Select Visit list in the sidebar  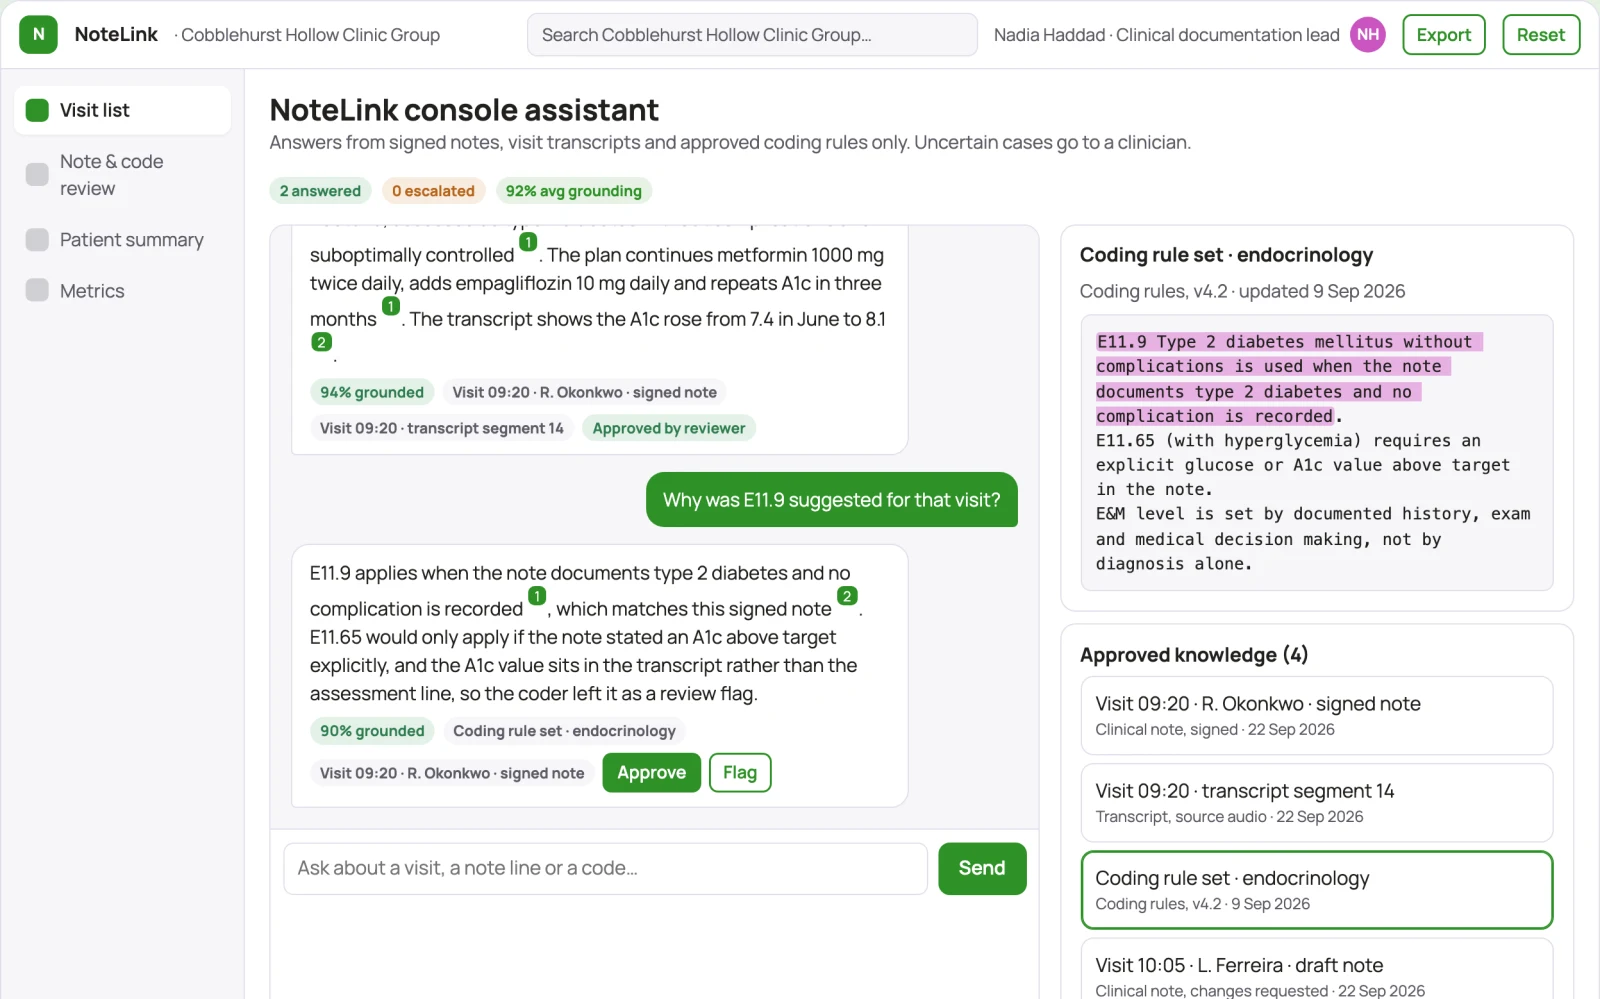pos(122,110)
